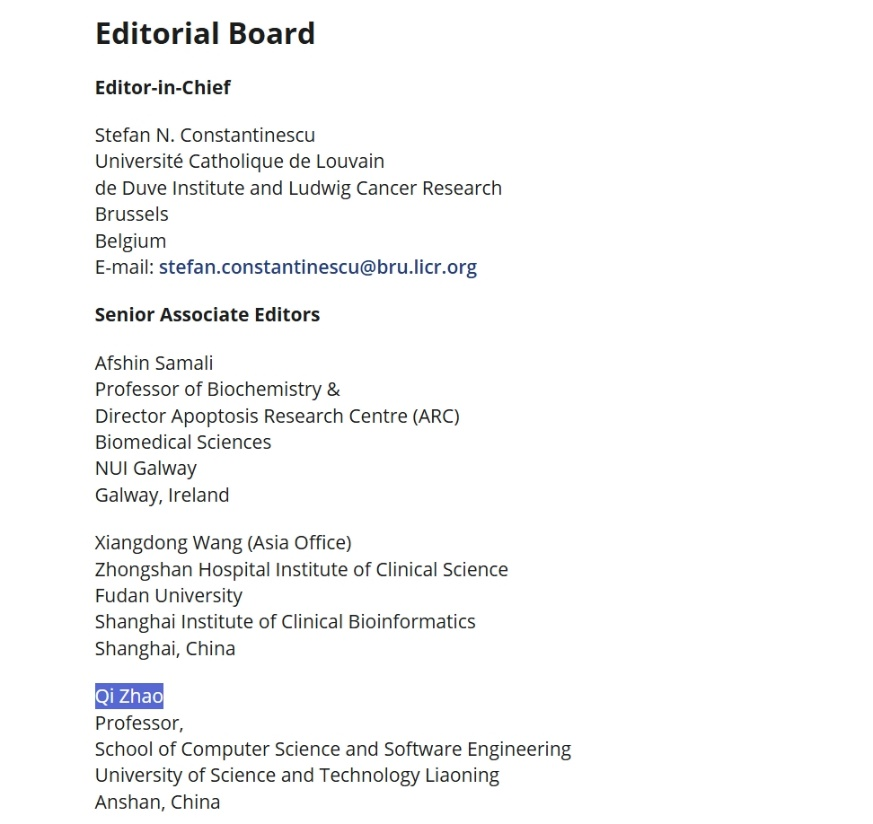Screen dimensions: 873x824
Task: Click the Zhongshan Hospital Institute line
Action: click(x=301, y=570)
